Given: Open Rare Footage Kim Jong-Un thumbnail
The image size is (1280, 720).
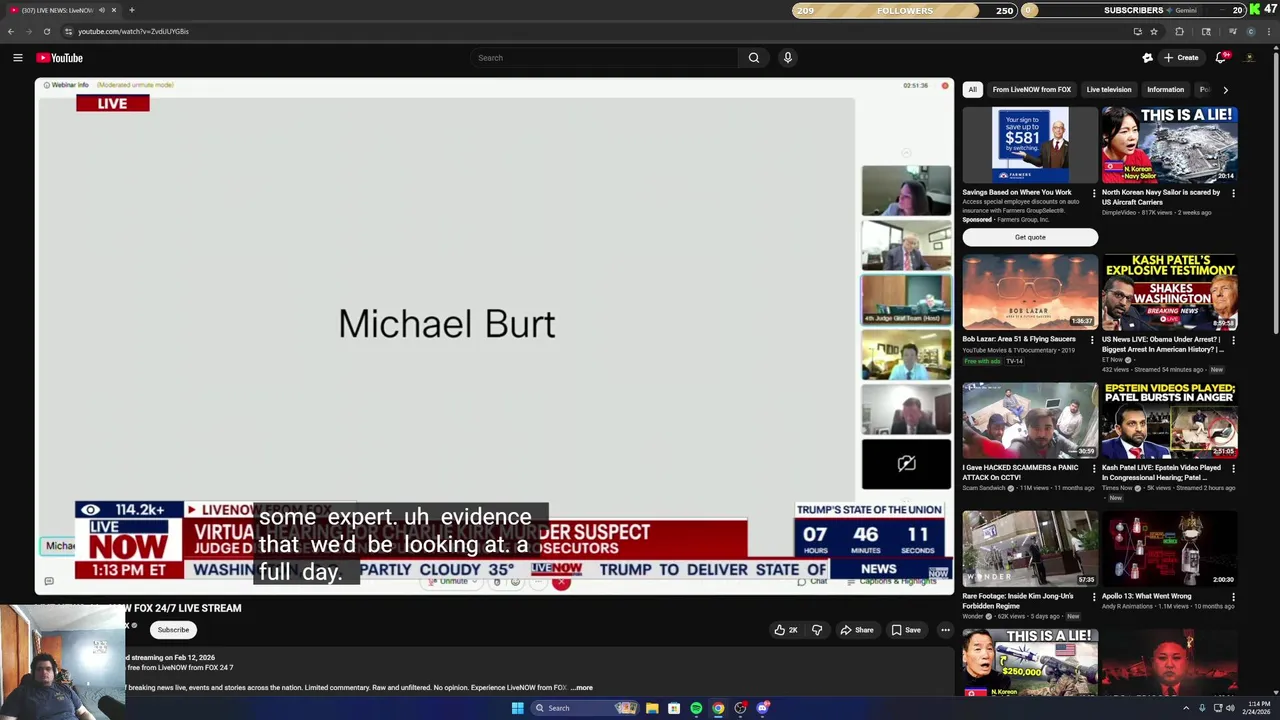Looking at the screenshot, I should (x=1030, y=548).
